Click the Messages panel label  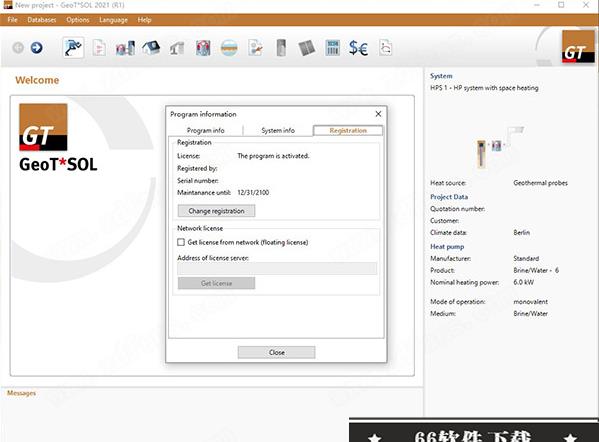21,393
